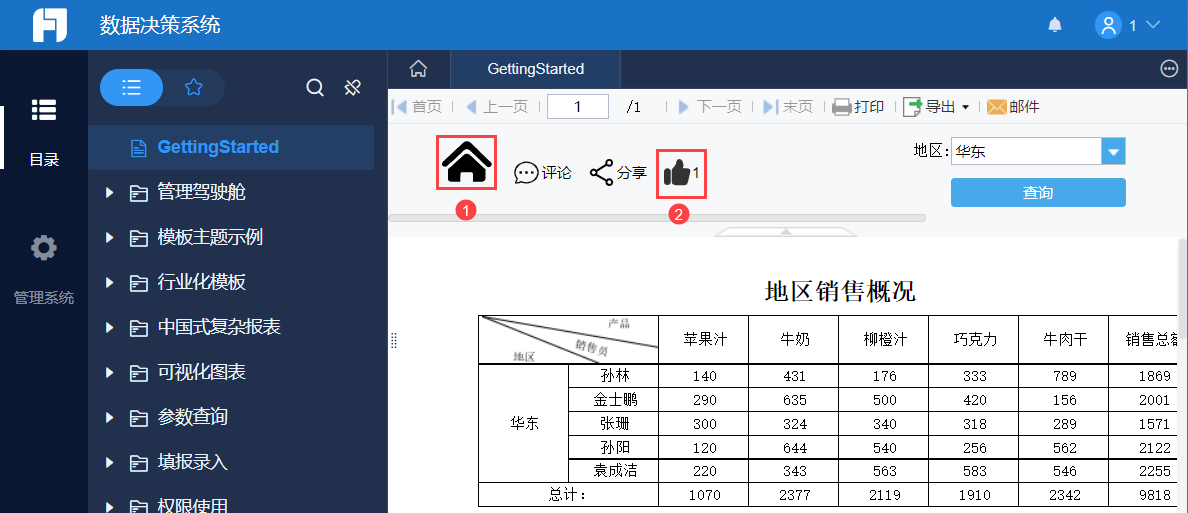The height and width of the screenshot is (513, 1188).
Task: Click the horizontal scrollbar under parameter pane
Action: tap(657, 218)
